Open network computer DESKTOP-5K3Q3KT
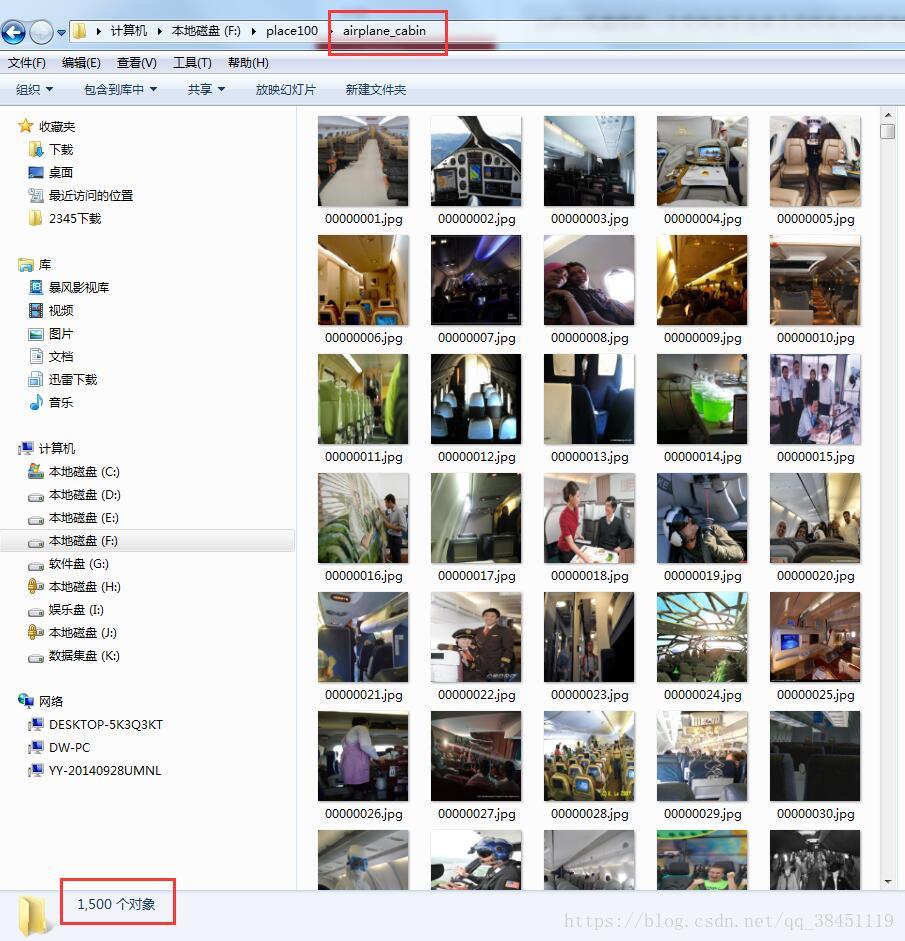The height and width of the screenshot is (941, 905). pos(106,724)
